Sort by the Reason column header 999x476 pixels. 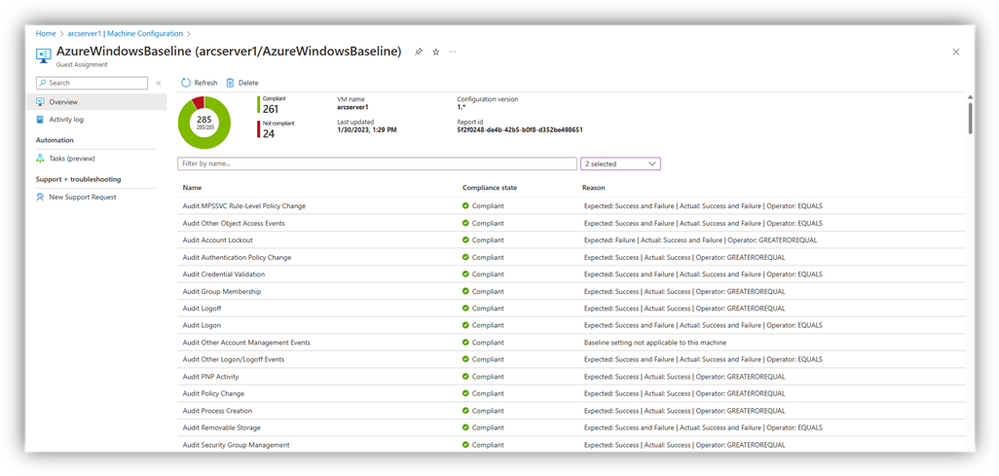point(593,188)
